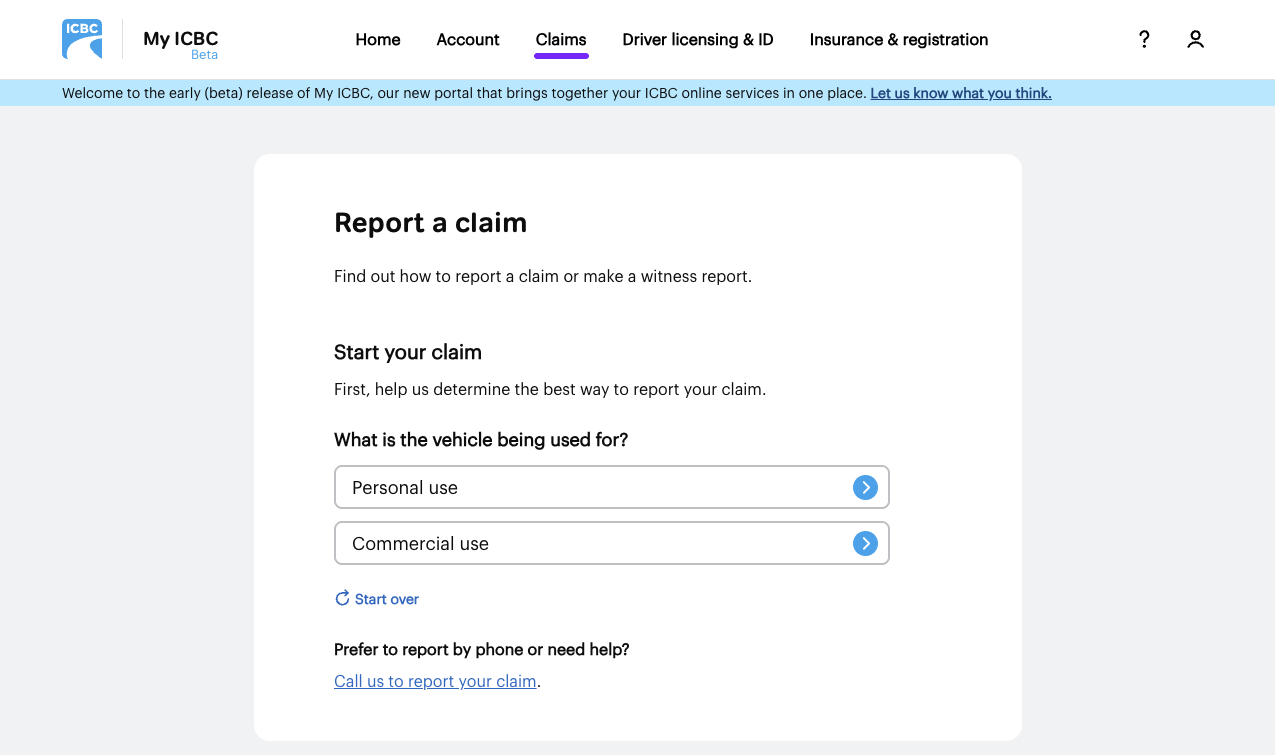
Task: Open the Account menu item
Action: pyautogui.click(x=468, y=40)
